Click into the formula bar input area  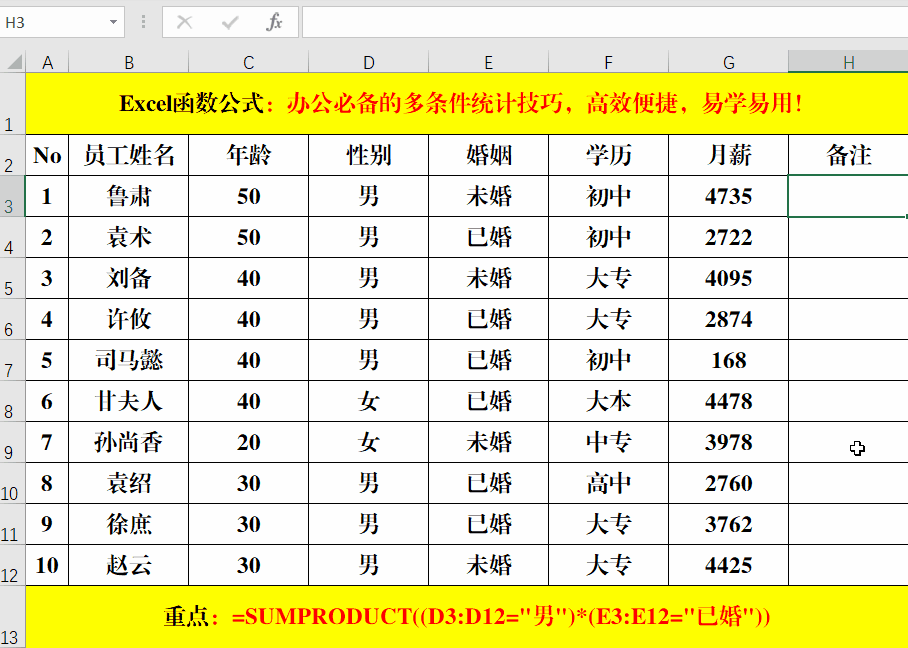click(x=605, y=23)
